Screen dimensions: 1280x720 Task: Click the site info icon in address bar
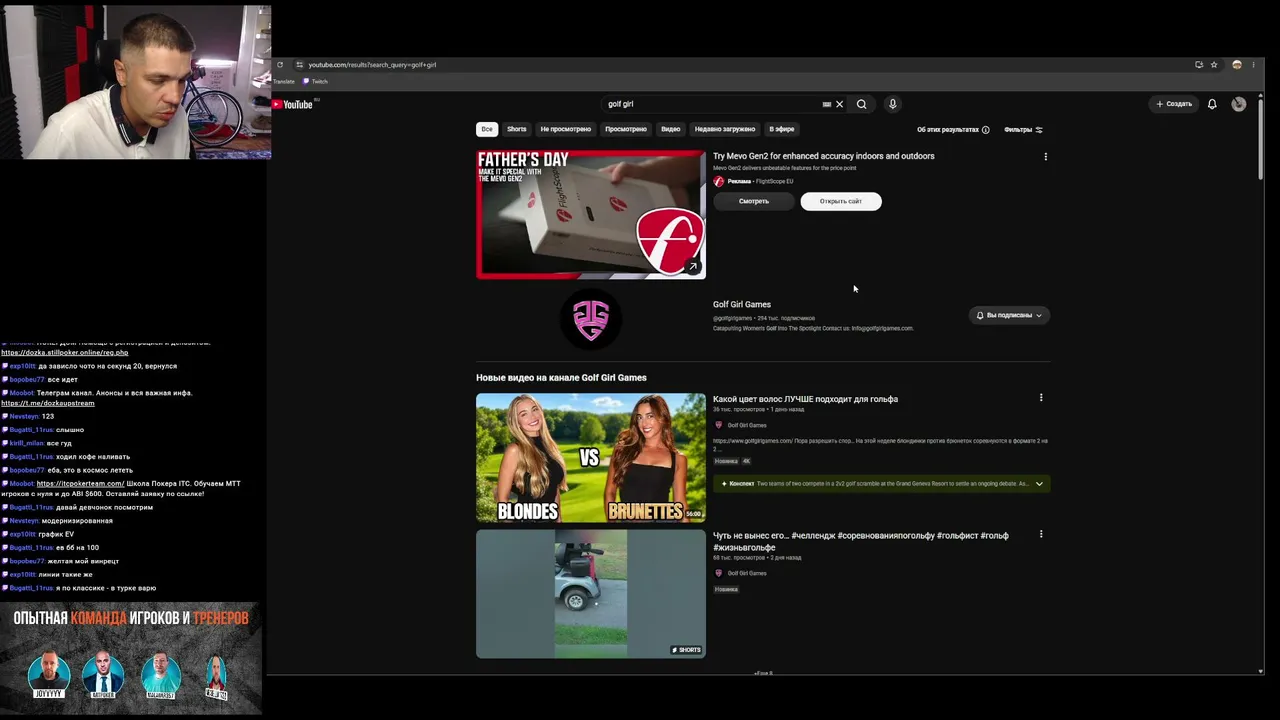[299, 65]
